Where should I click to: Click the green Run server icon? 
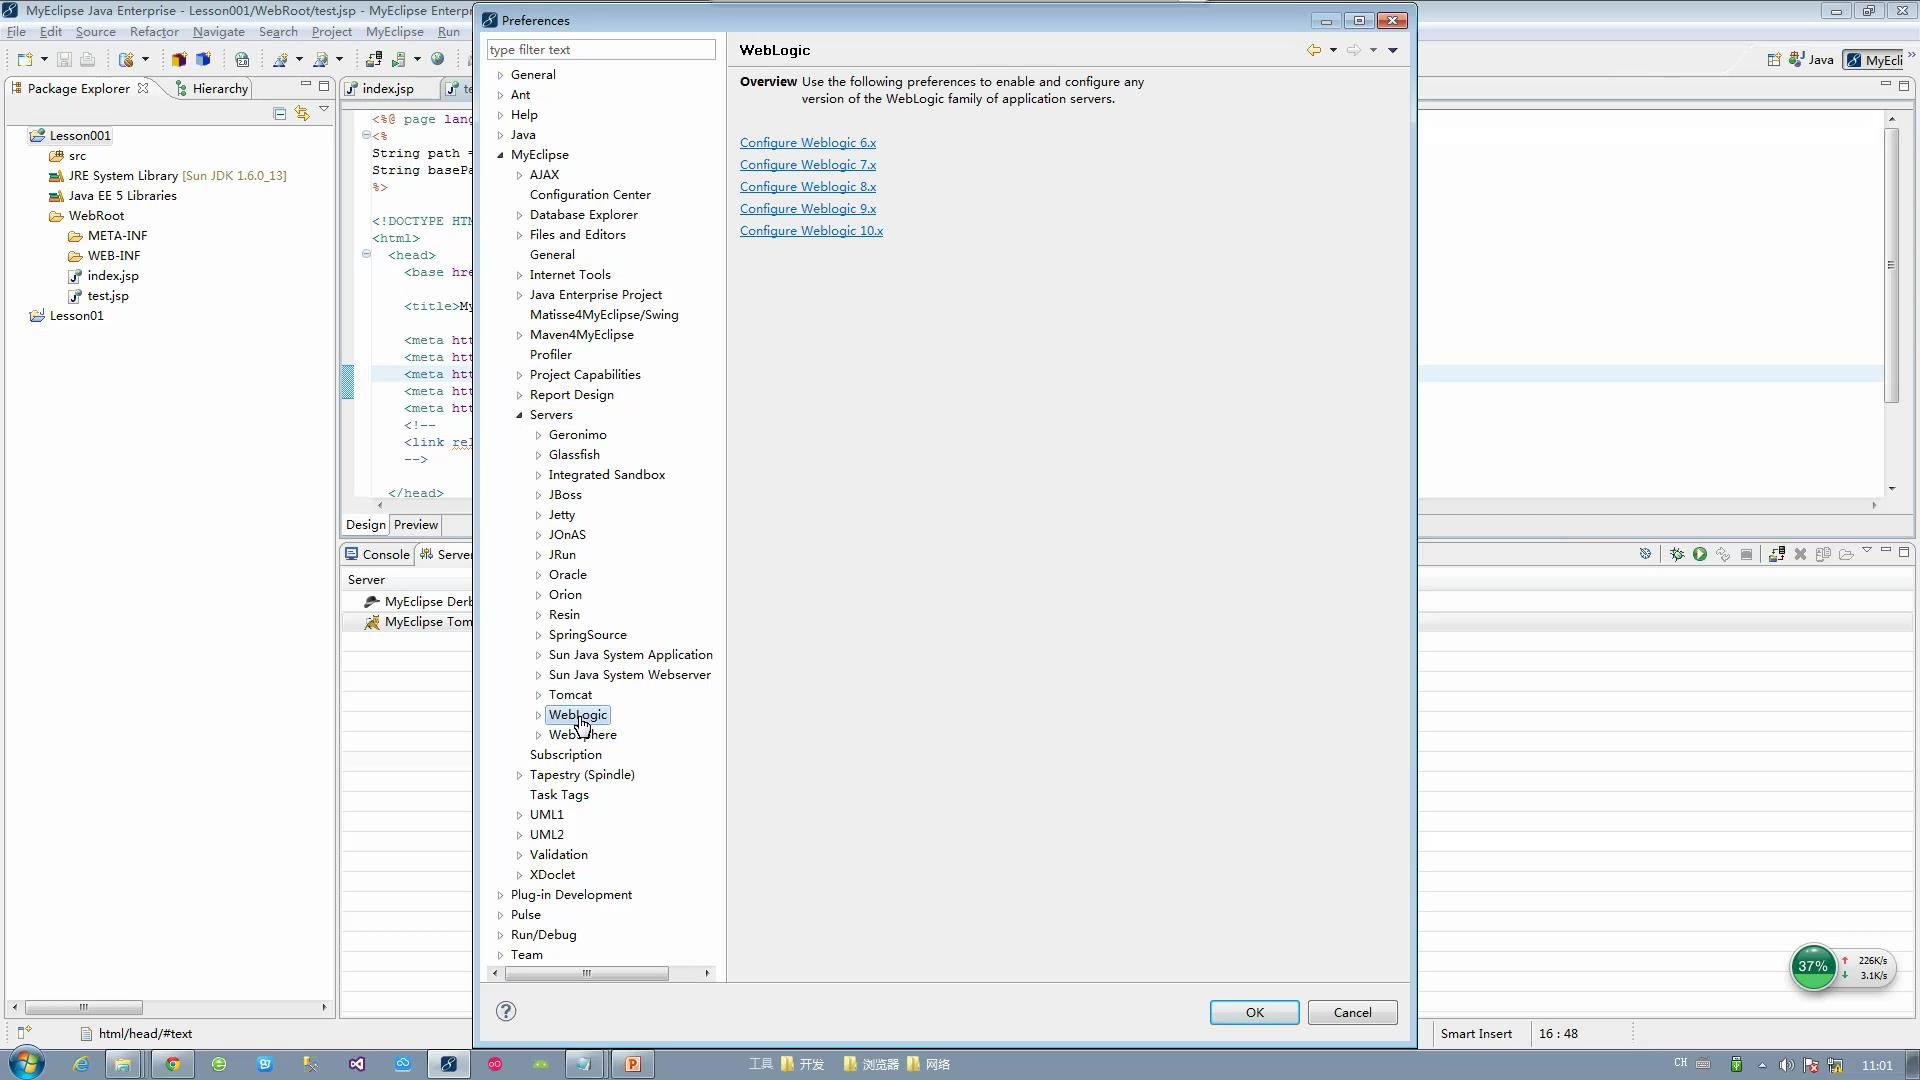click(x=1699, y=554)
